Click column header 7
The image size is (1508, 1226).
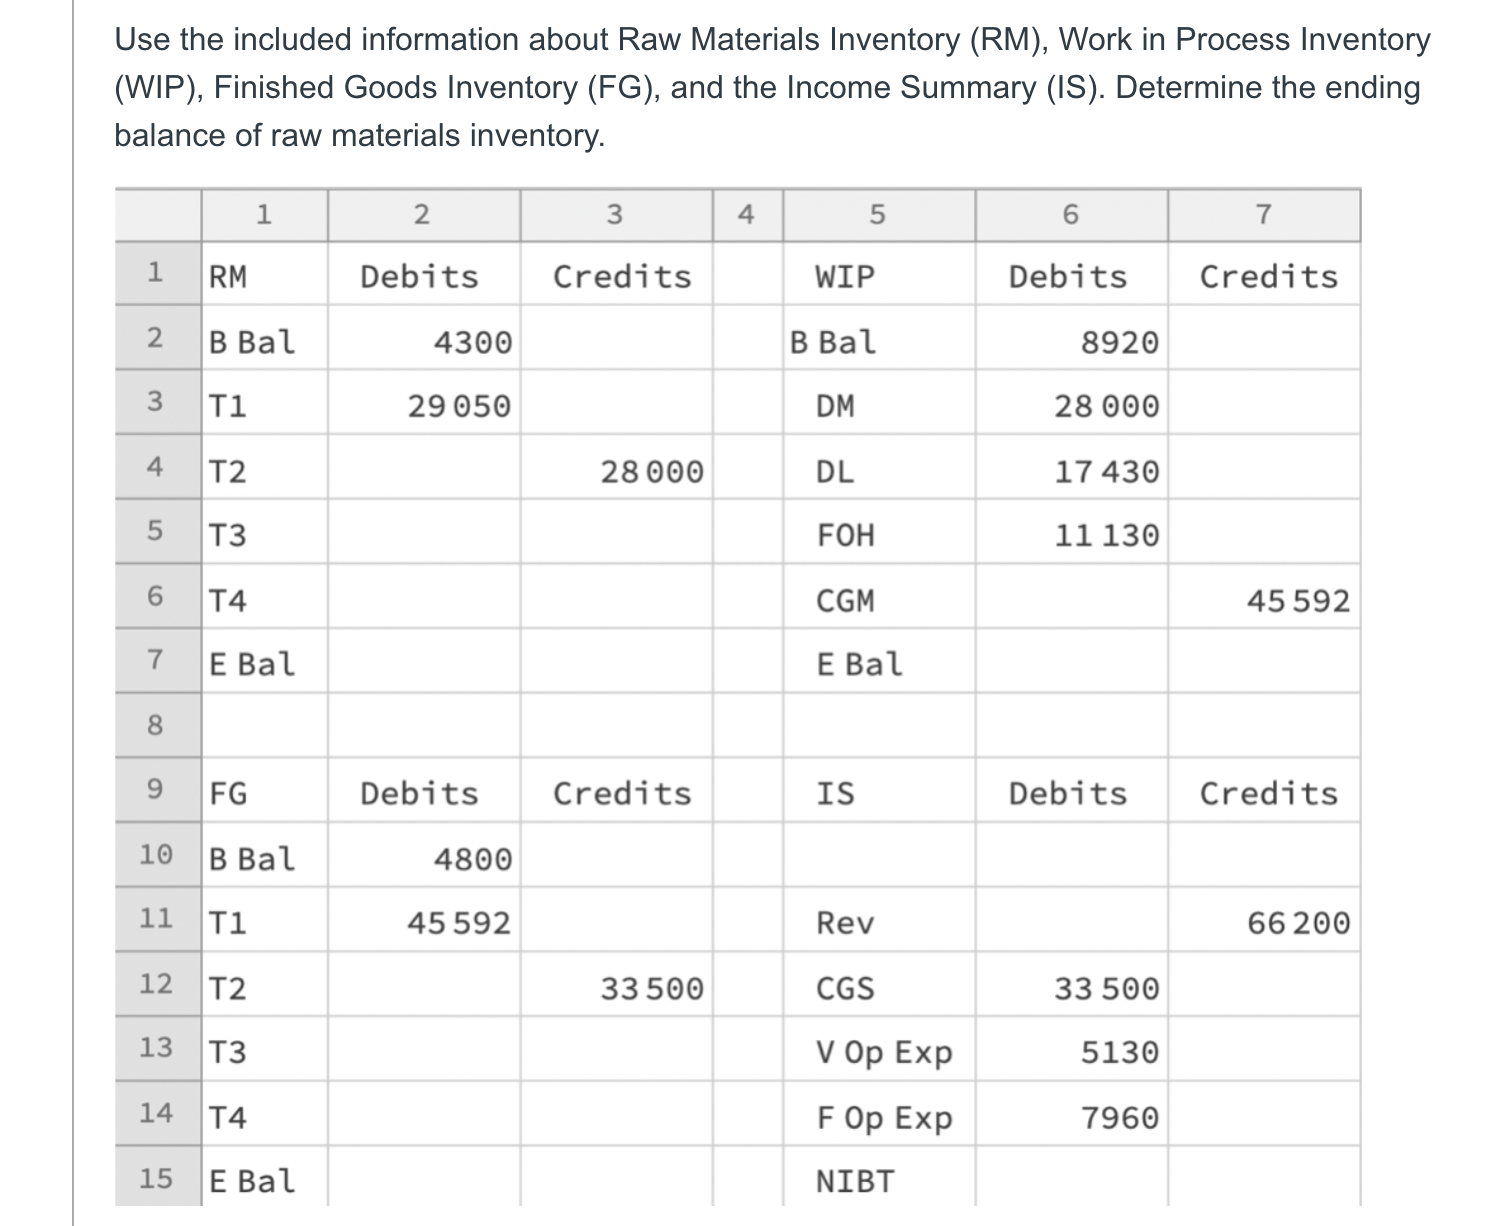(x=1264, y=214)
